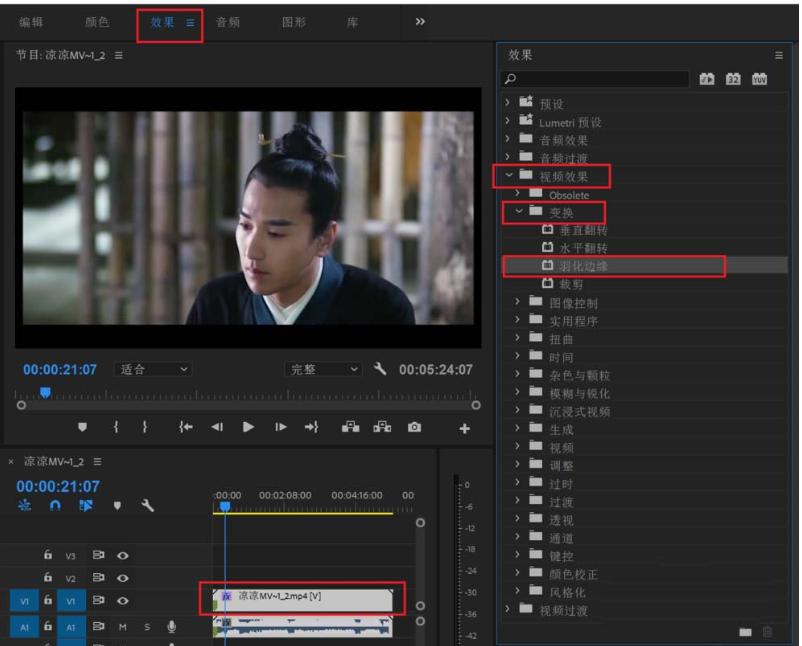The width and height of the screenshot is (802, 646).
Task: Click the effects search field
Action: point(596,79)
